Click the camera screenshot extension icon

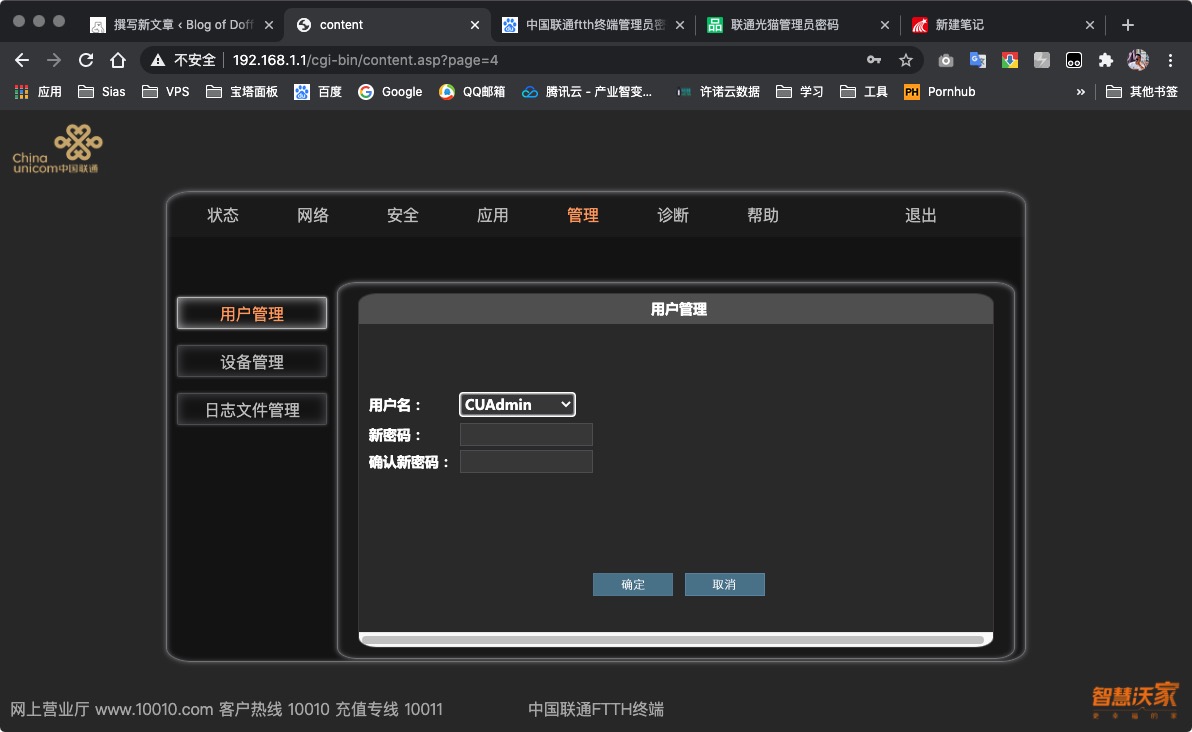(946, 60)
